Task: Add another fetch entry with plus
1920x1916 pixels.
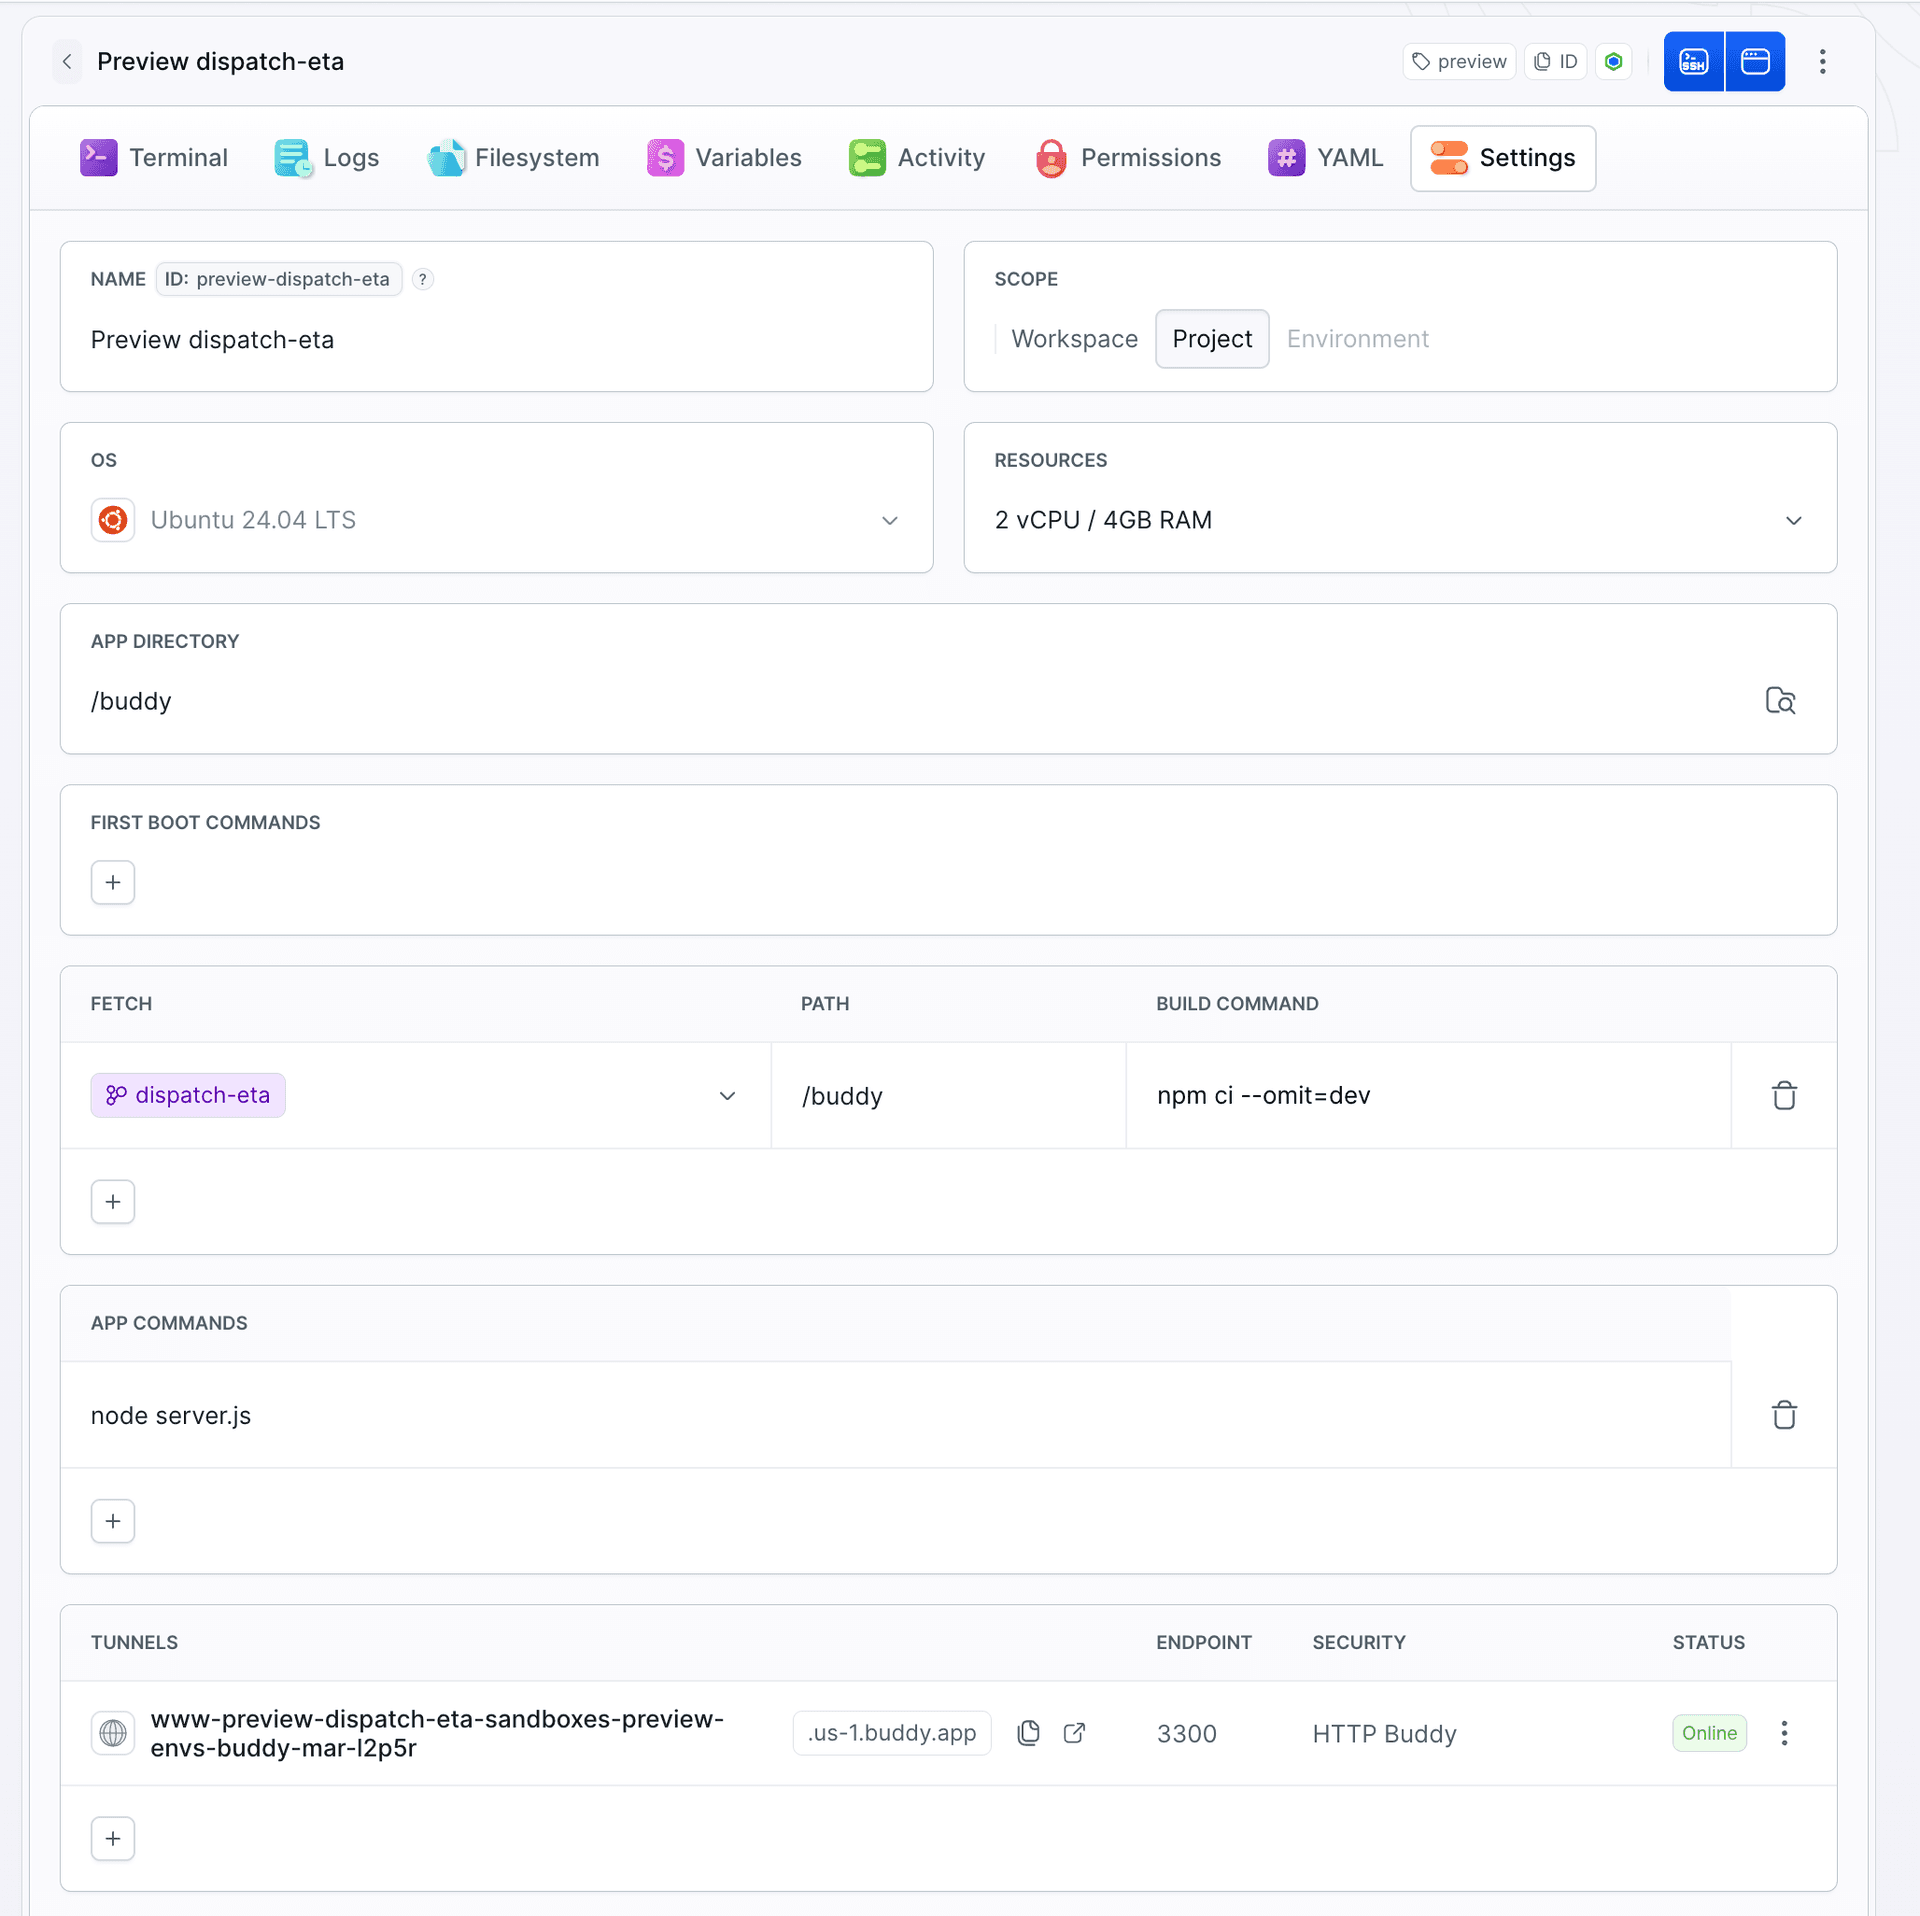Action: coord(113,1201)
